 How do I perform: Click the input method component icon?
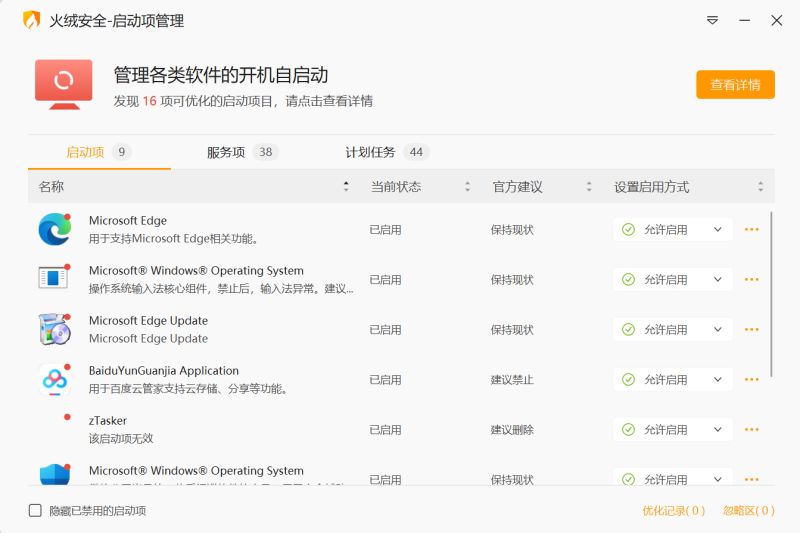tap(54, 278)
